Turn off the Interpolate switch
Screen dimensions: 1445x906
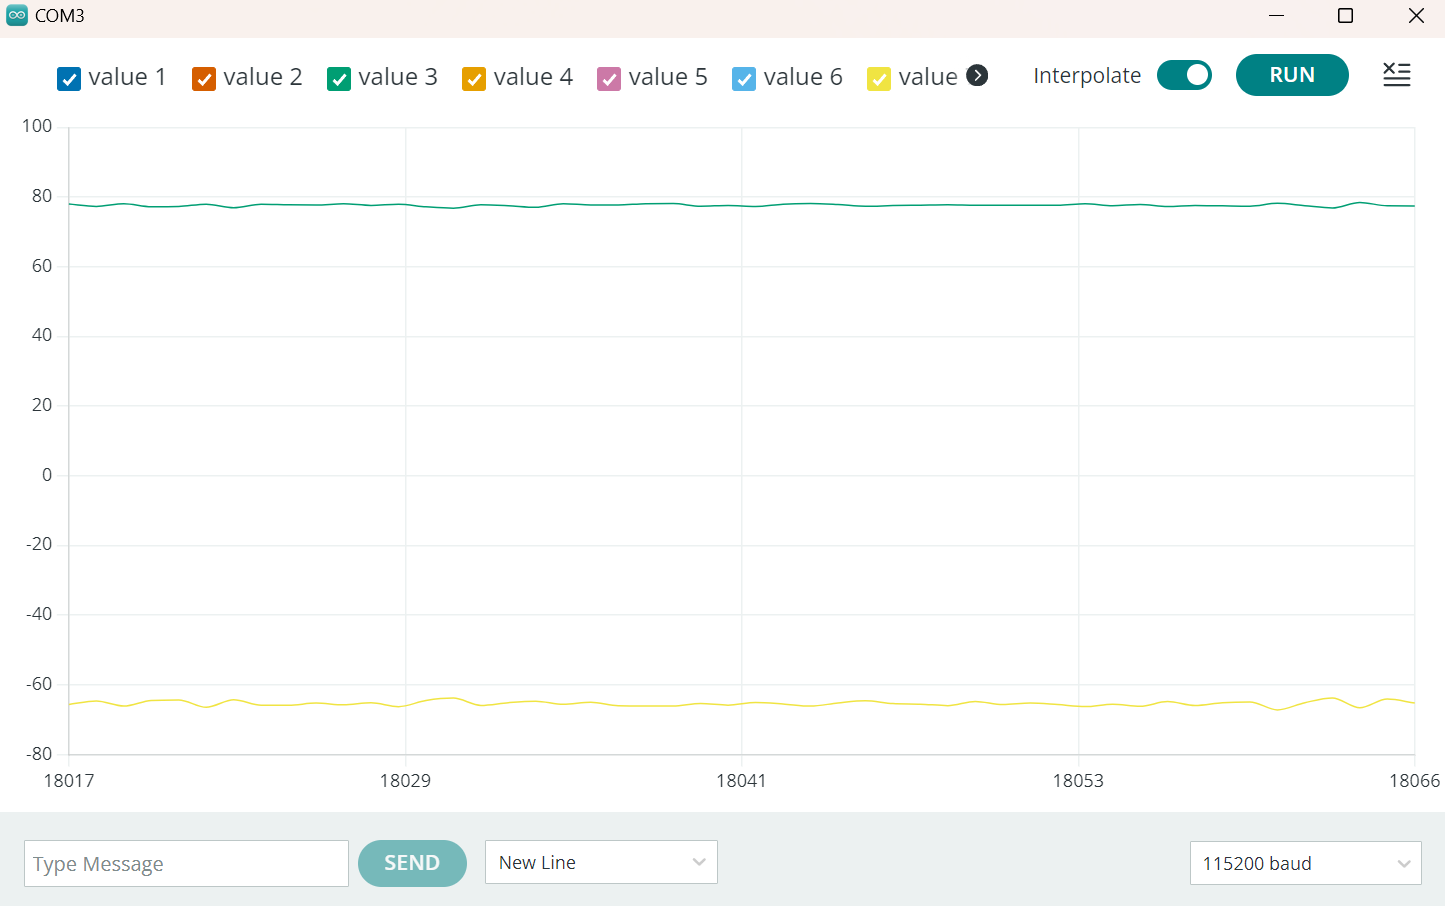(x=1184, y=75)
